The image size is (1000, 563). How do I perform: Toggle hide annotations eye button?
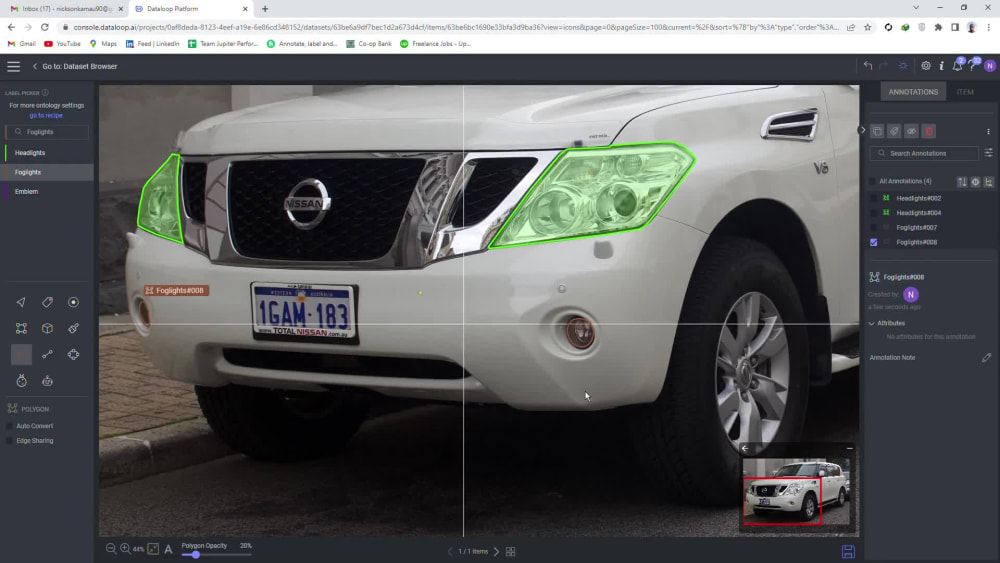pos(911,131)
